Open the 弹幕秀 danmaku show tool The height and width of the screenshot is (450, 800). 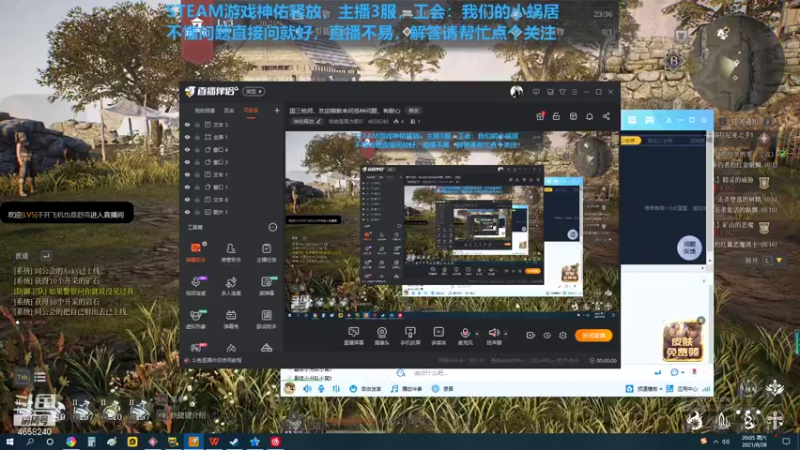(x=231, y=319)
